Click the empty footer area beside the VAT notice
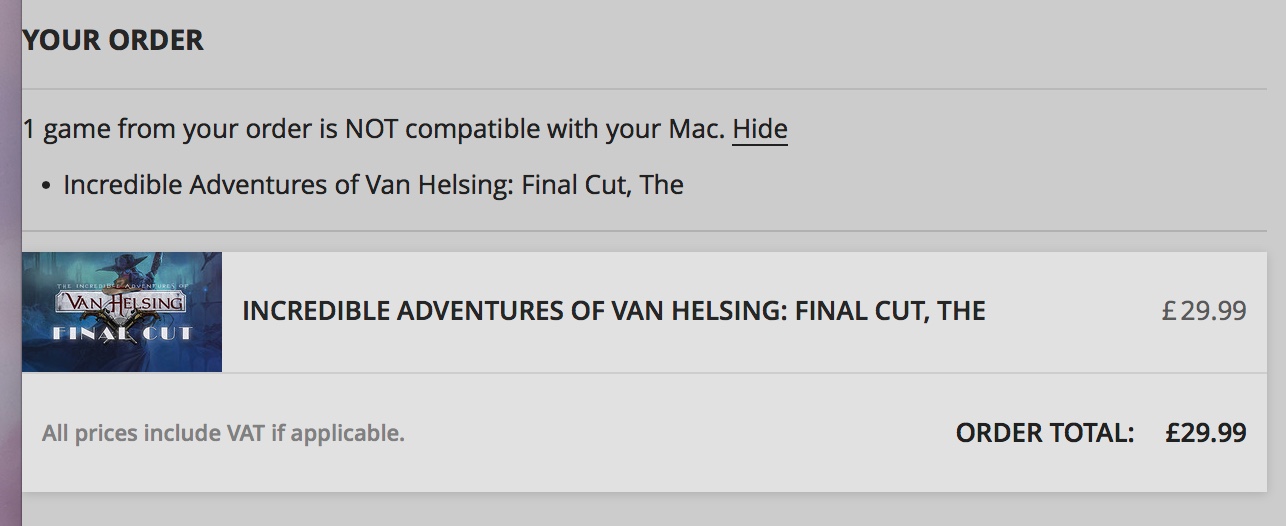1286x526 pixels. coord(680,434)
